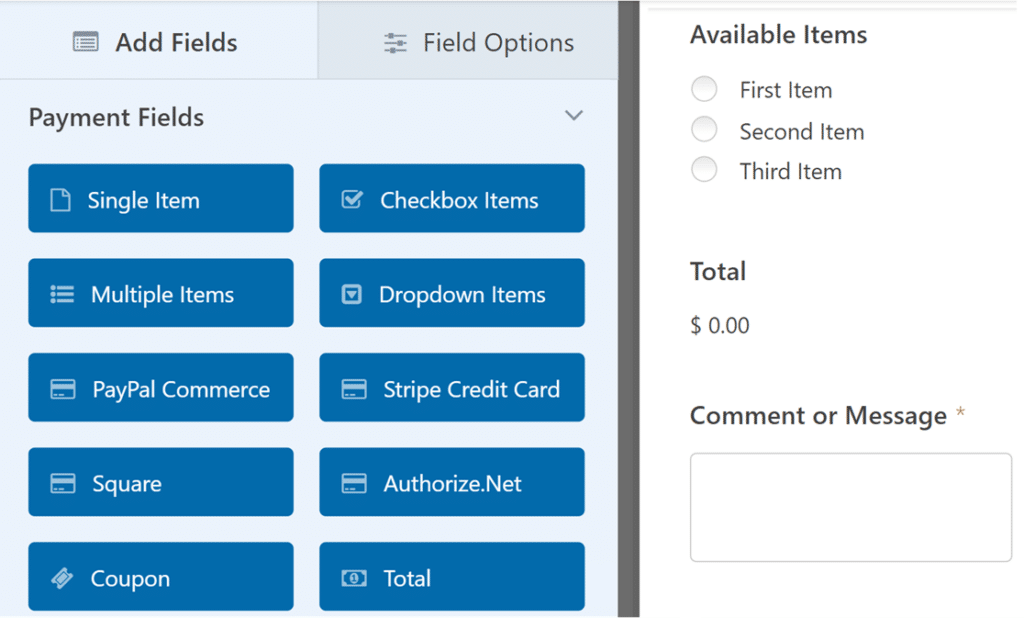Collapse the Payment Fields section
1024x618 pixels.
pos(574,116)
